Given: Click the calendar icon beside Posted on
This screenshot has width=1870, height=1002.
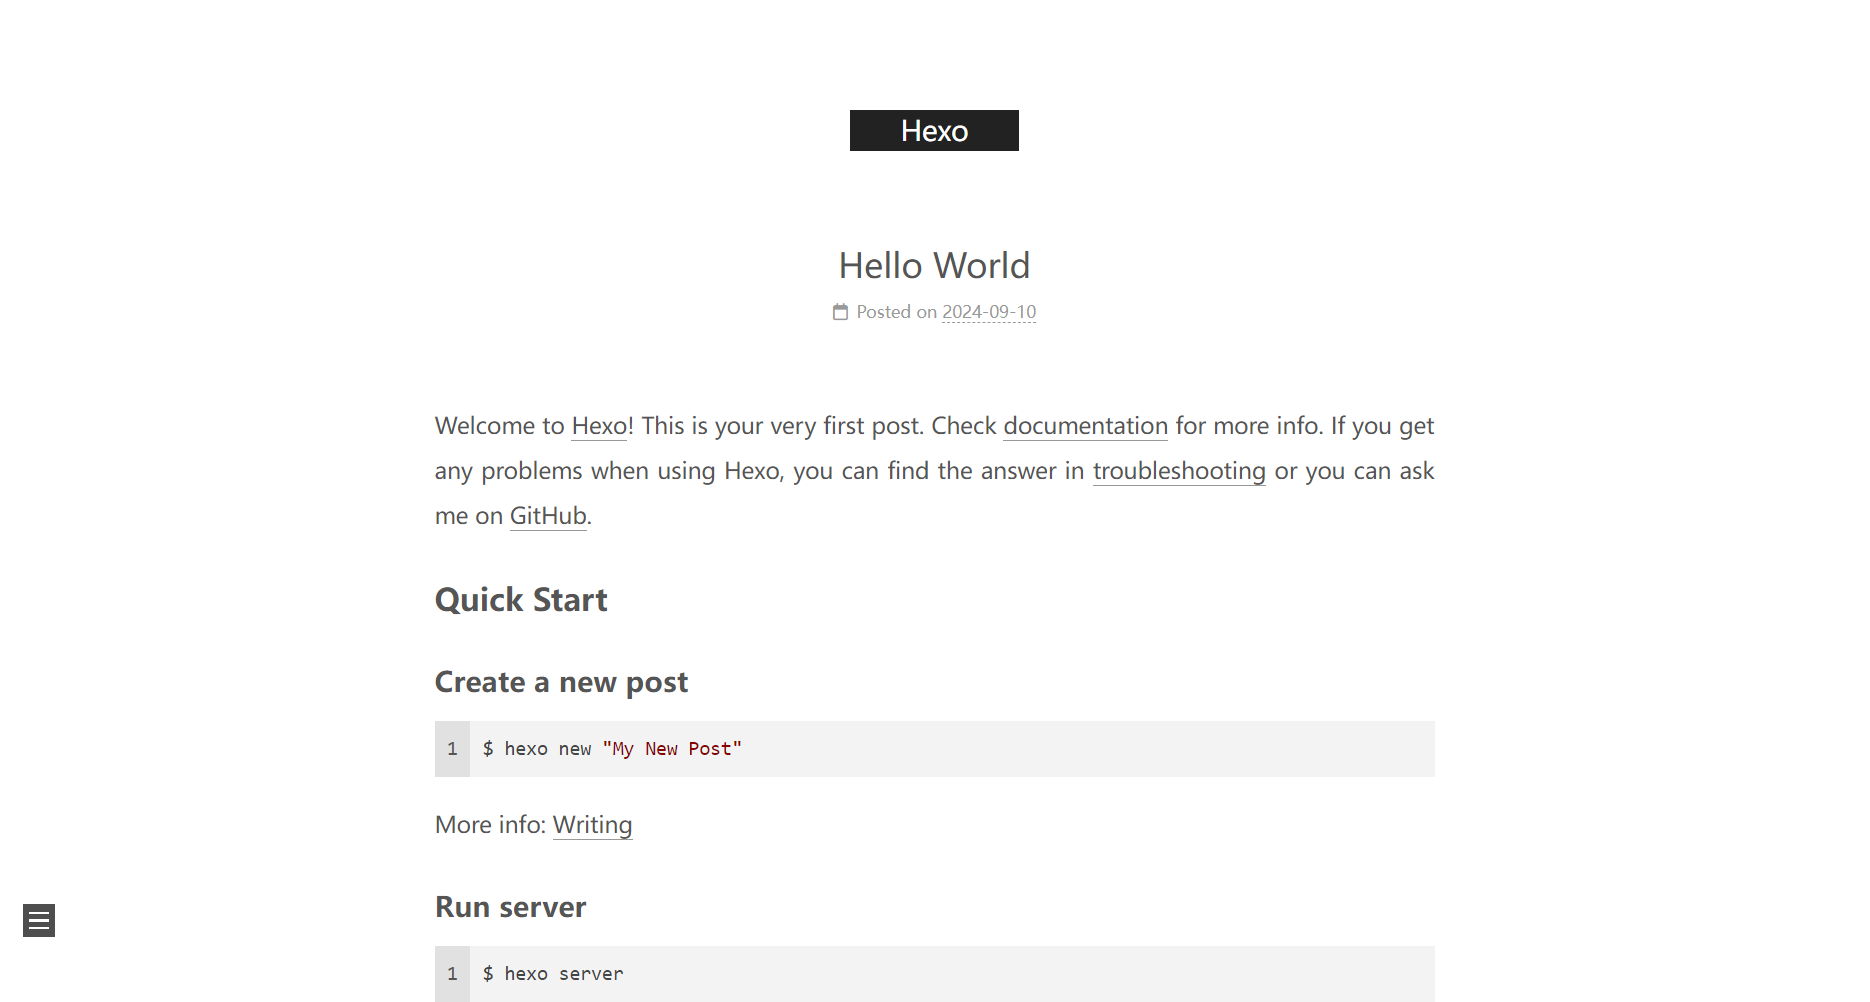Looking at the screenshot, I should coord(840,312).
